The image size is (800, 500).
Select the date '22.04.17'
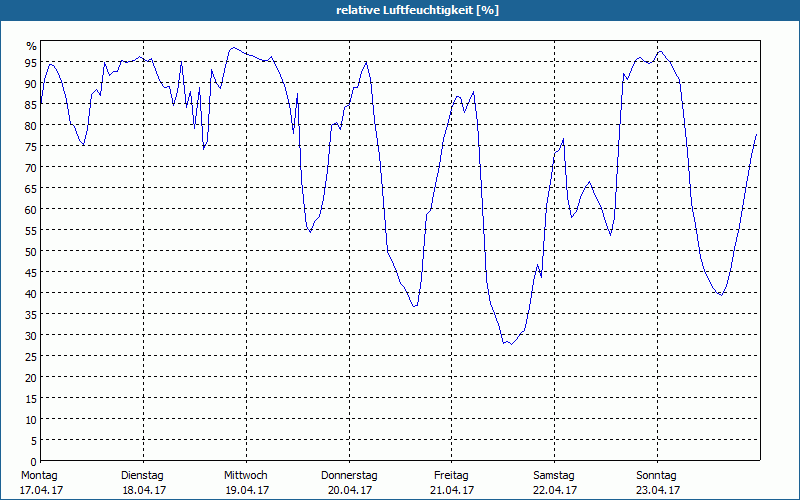click(555, 490)
